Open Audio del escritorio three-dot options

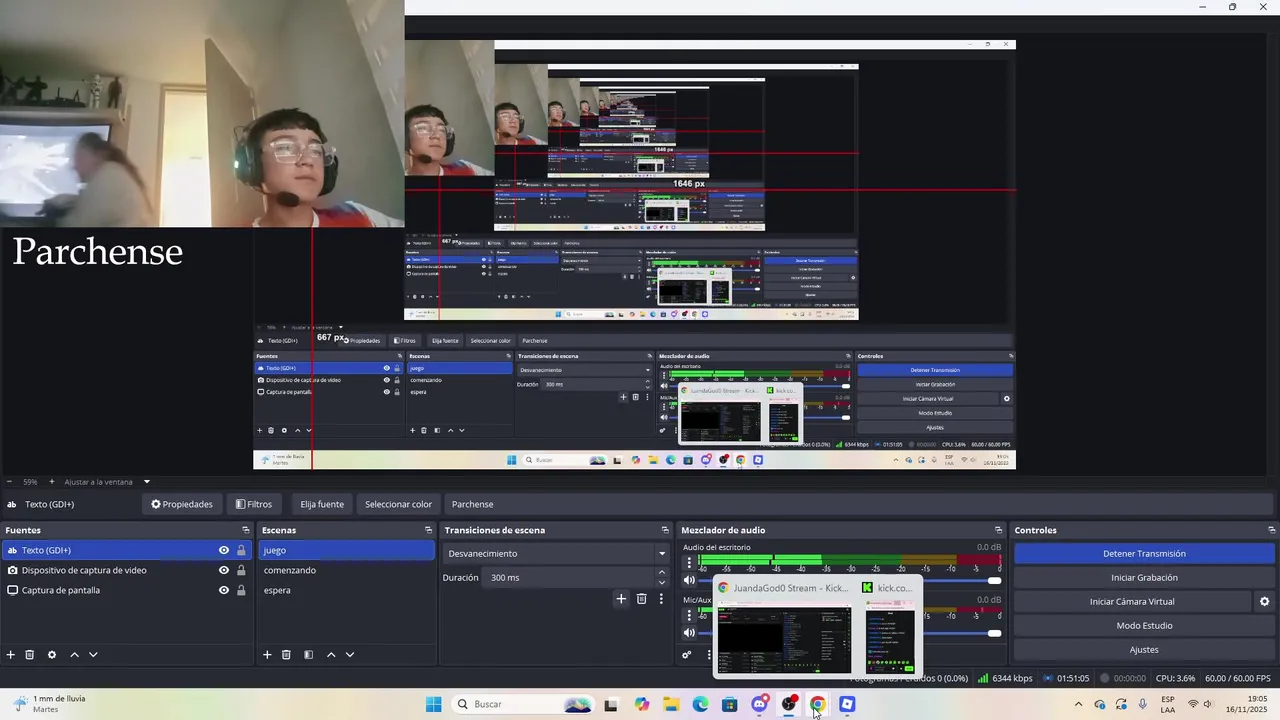pos(689,563)
